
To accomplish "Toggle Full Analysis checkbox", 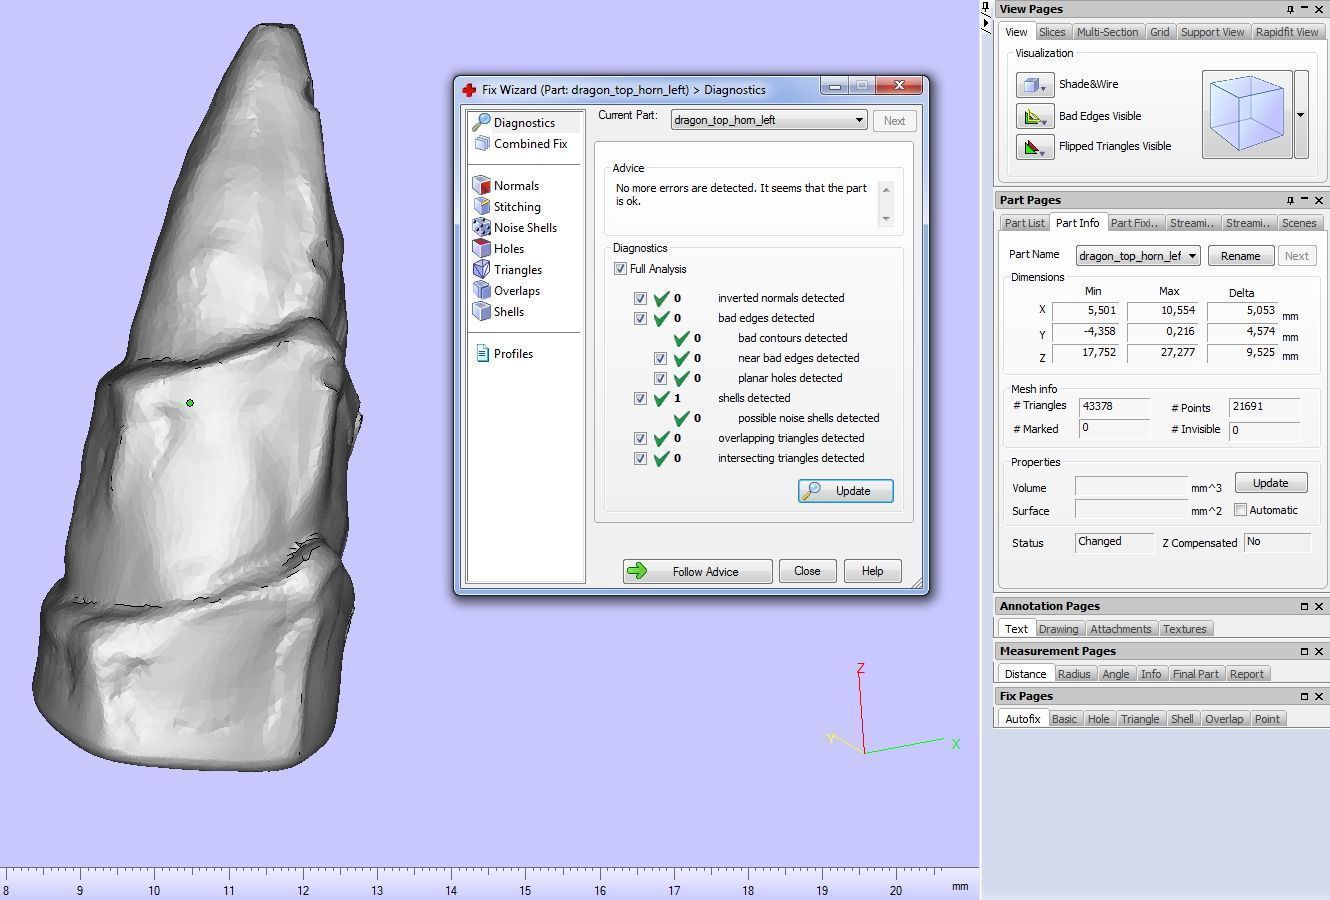I will pos(621,269).
